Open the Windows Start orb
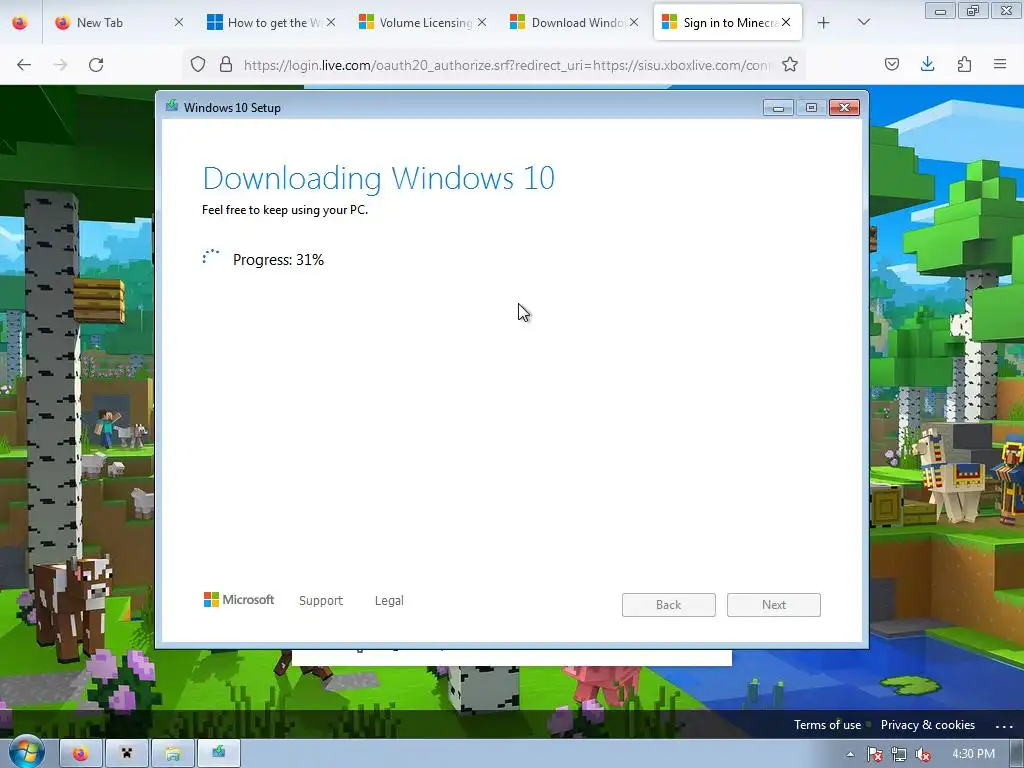The width and height of the screenshot is (1024, 768). (x=26, y=752)
